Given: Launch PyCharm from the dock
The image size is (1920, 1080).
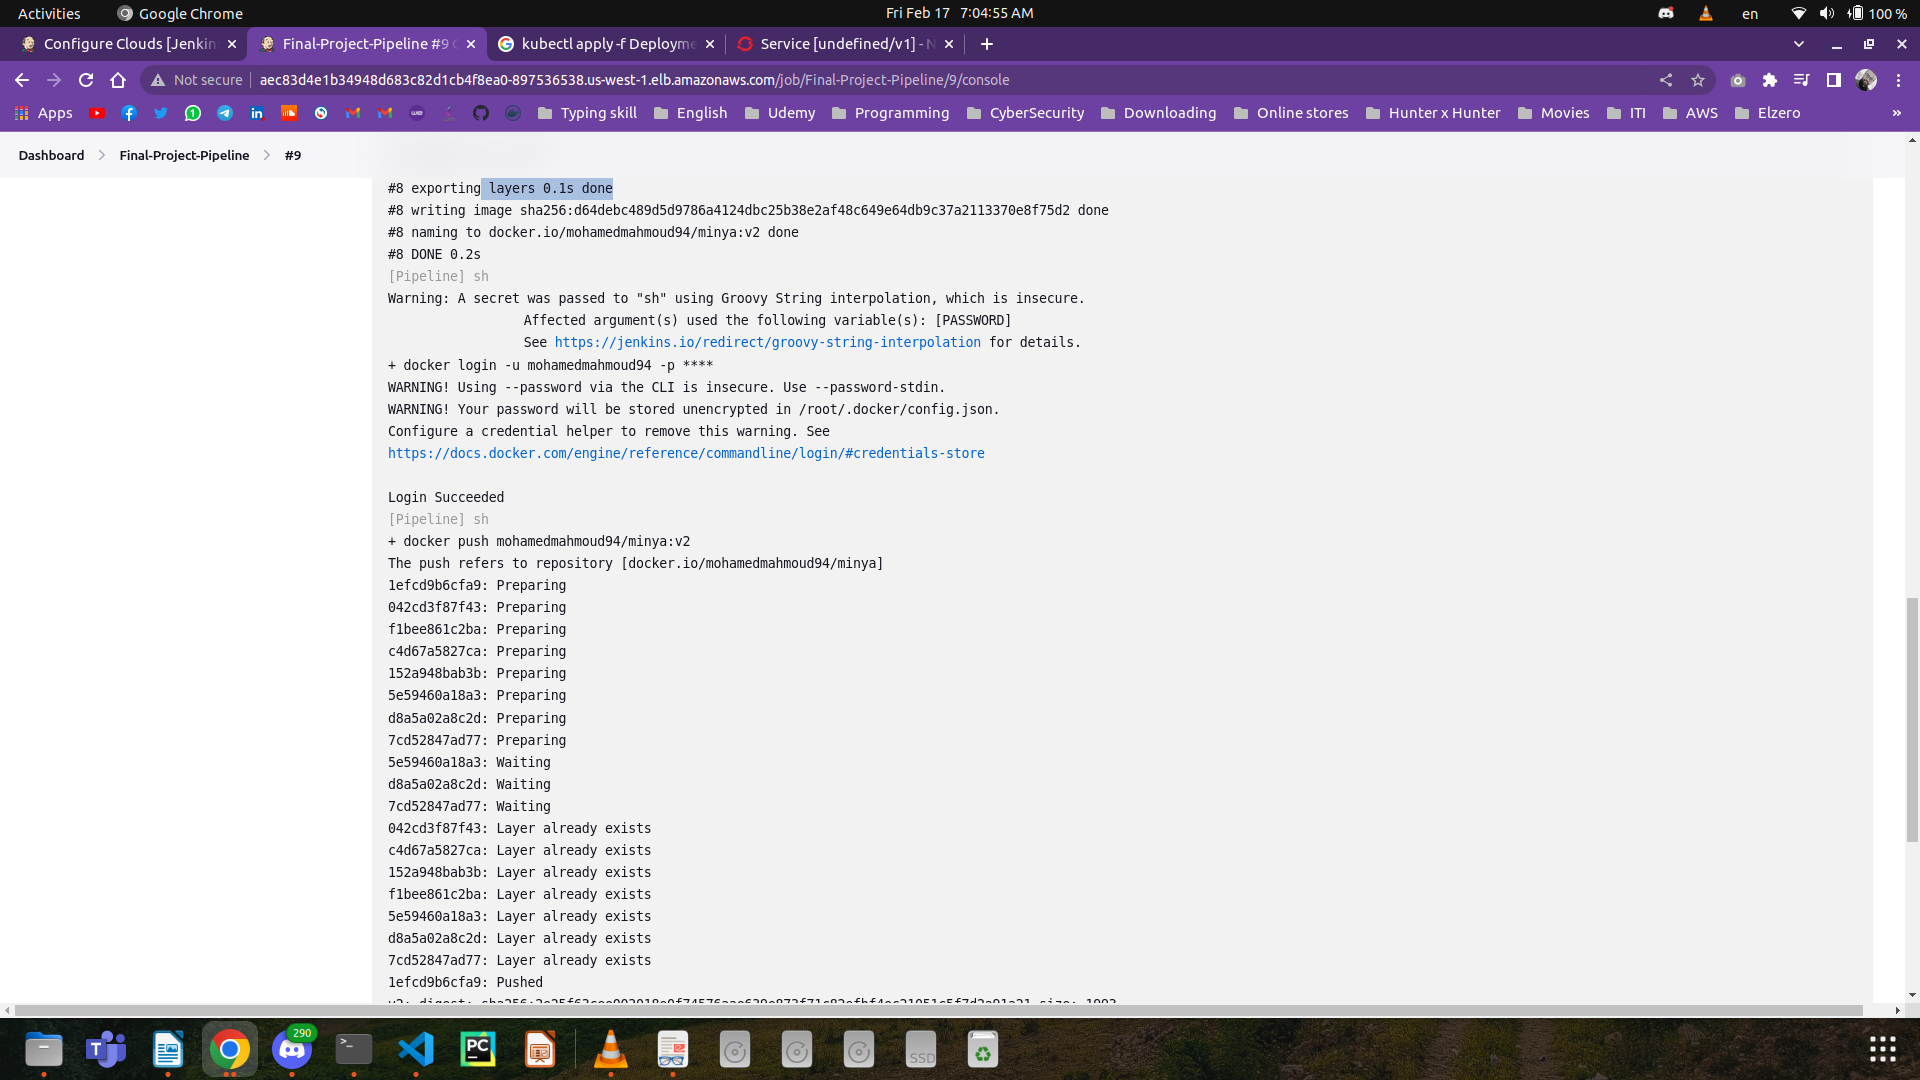Looking at the screenshot, I should click(x=478, y=1049).
